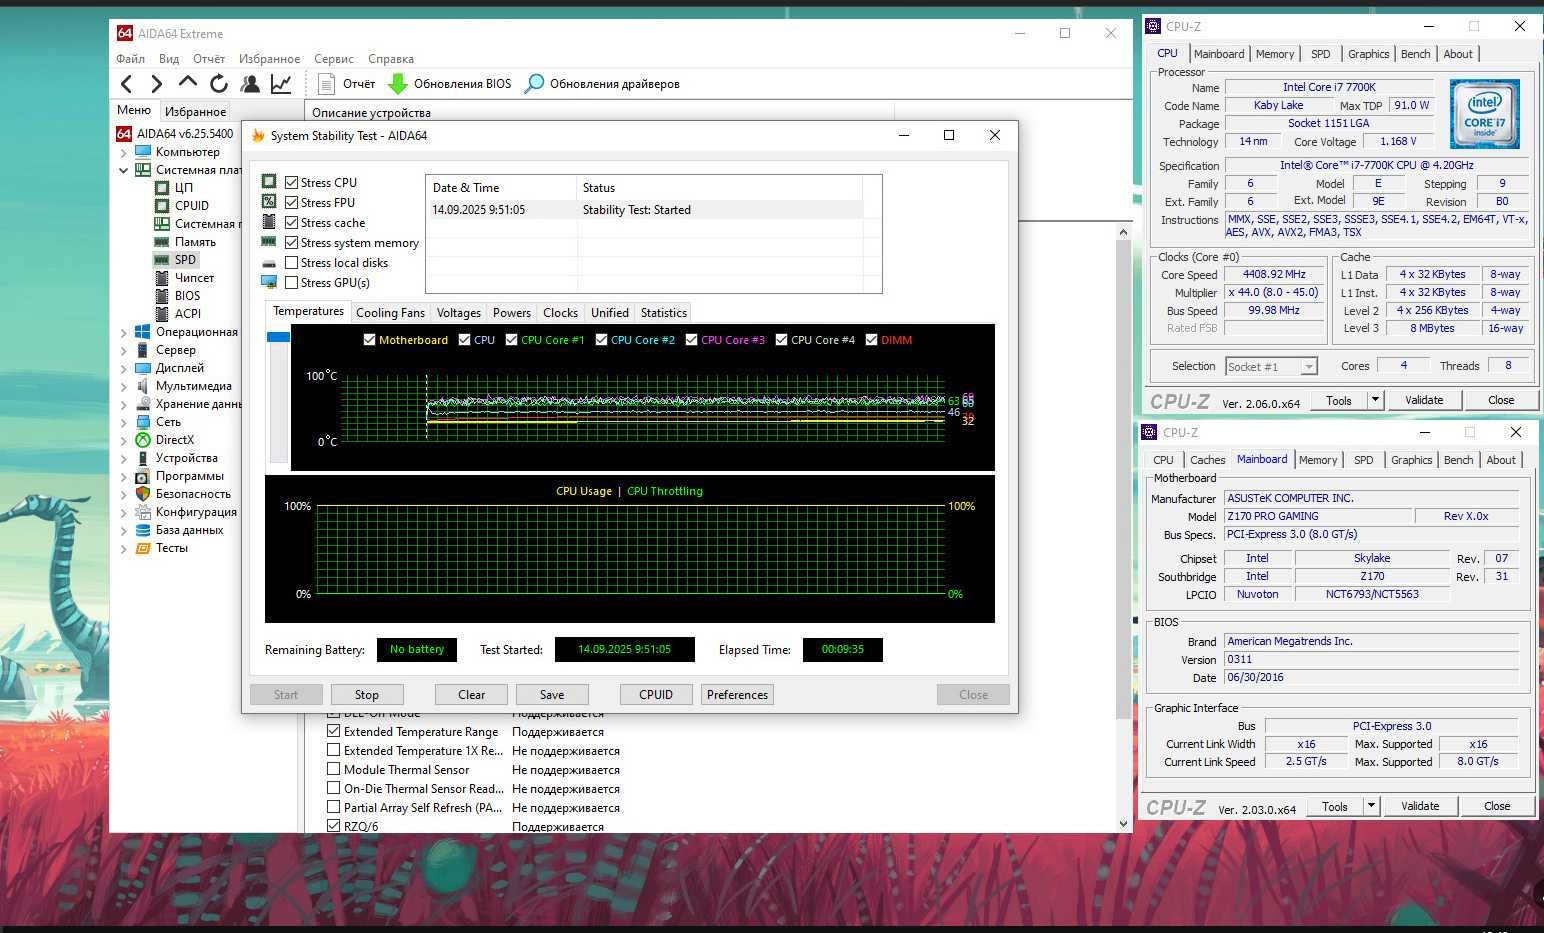Click the Save button in stability test
1544x933 pixels.
pos(552,695)
